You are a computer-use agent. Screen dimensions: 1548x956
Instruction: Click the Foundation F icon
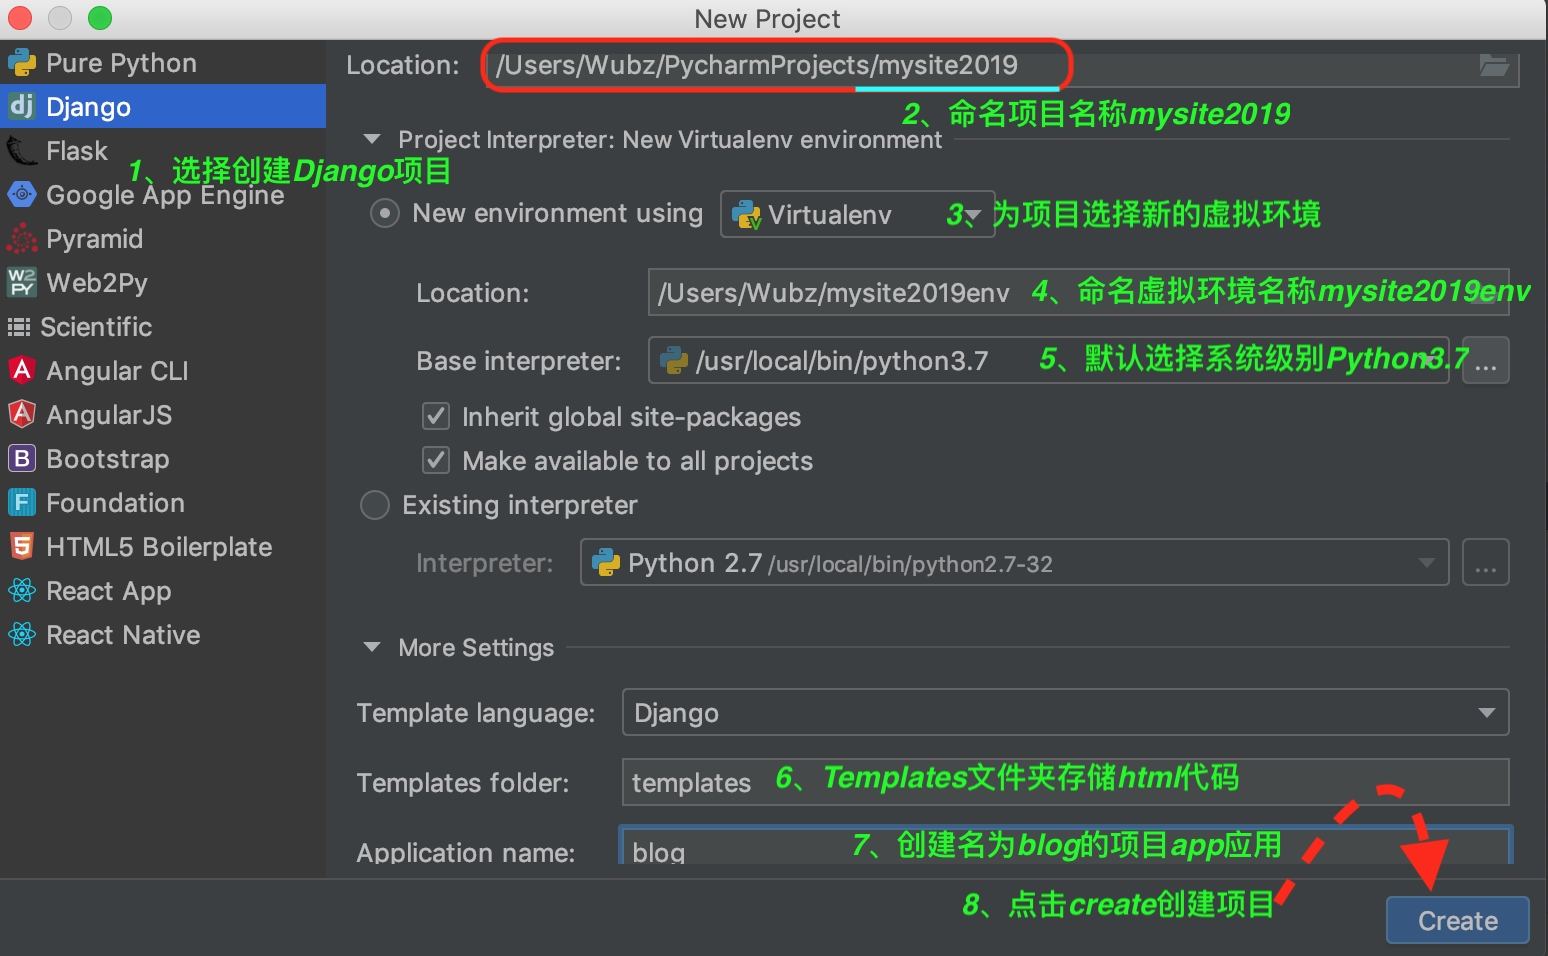pyautogui.click(x=22, y=502)
